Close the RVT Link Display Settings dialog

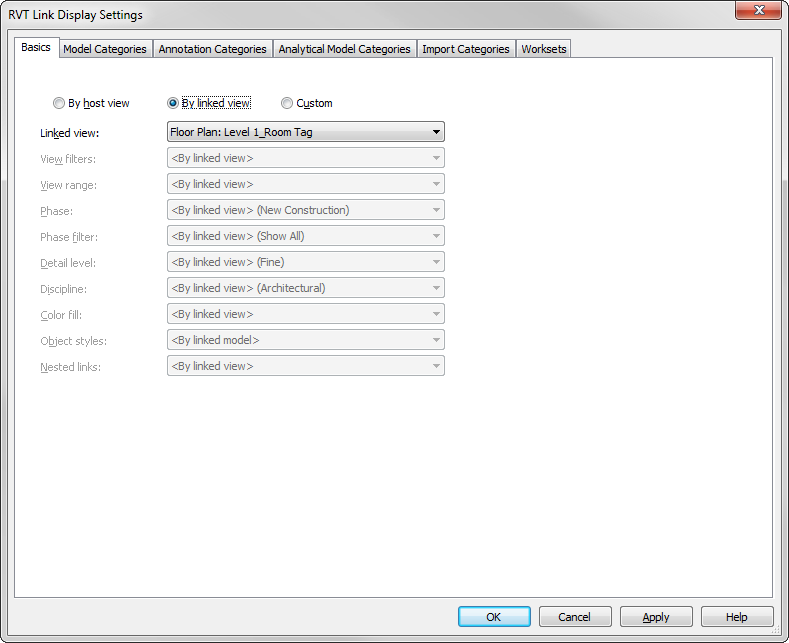tap(759, 10)
